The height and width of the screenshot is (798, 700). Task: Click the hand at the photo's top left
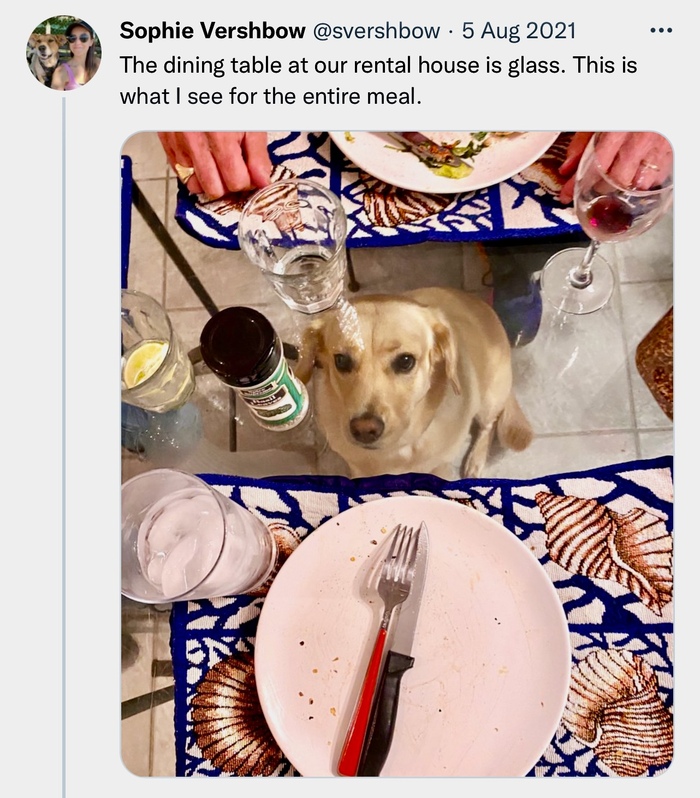[x=215, y=160]
